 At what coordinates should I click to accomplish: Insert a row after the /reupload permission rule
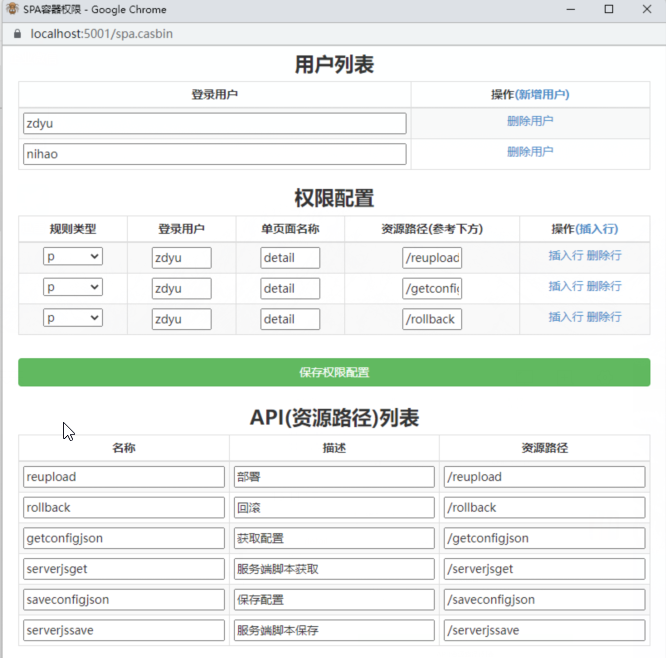[565, 256]
